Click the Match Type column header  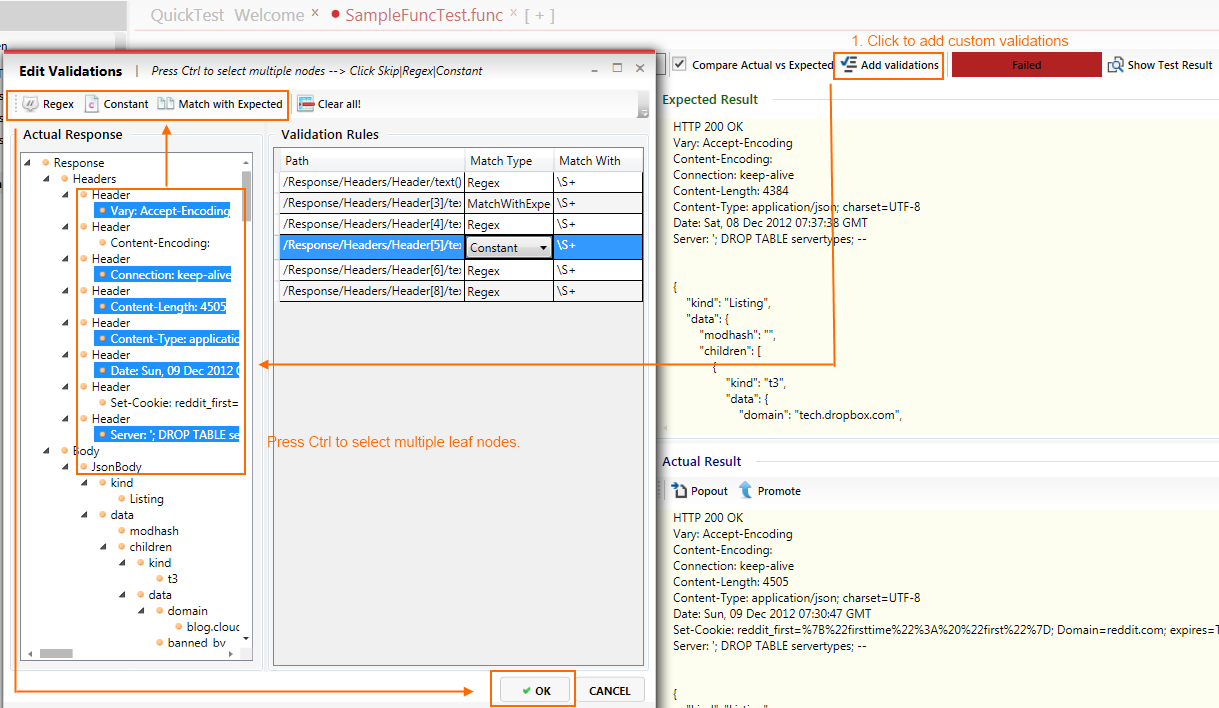pos(509,161)
